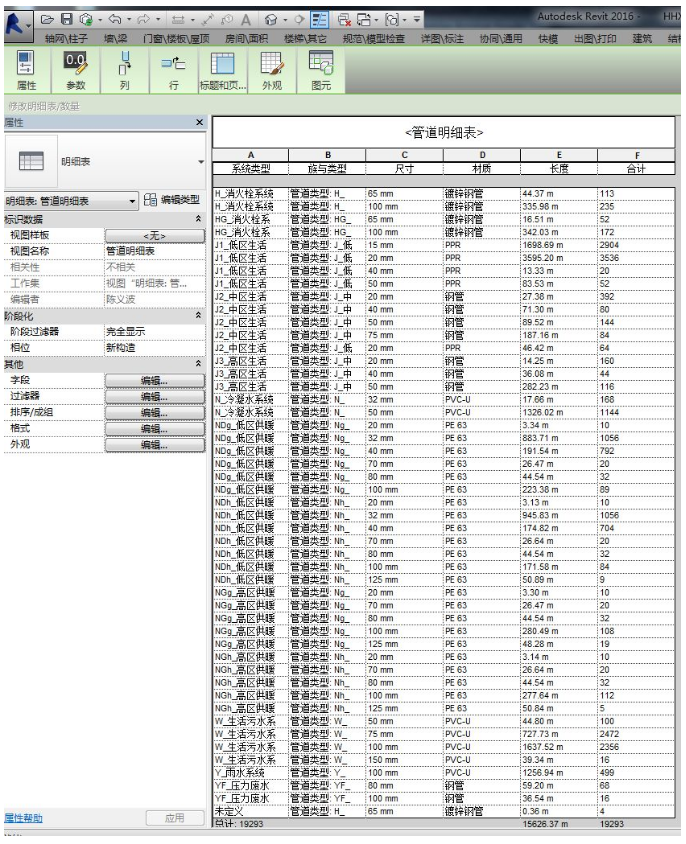Click the Appearance (外观) ribbon tool
The image size is (686, 844).
click(x=272, y=71)
